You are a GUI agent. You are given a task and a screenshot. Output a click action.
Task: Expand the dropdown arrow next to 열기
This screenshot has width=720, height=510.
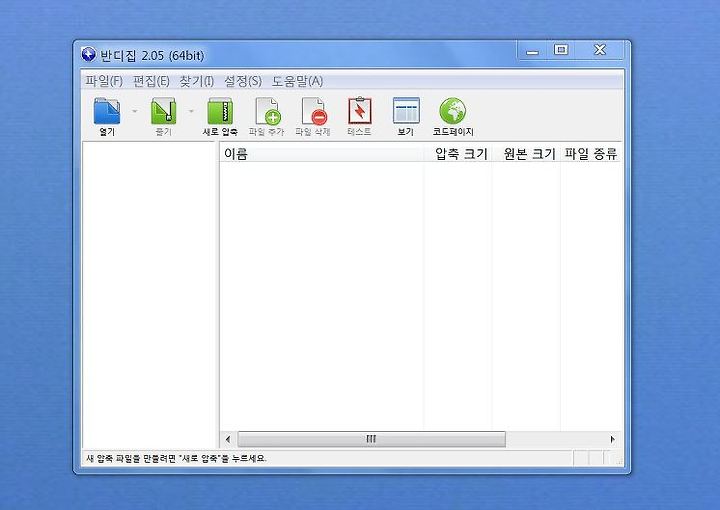135,111
